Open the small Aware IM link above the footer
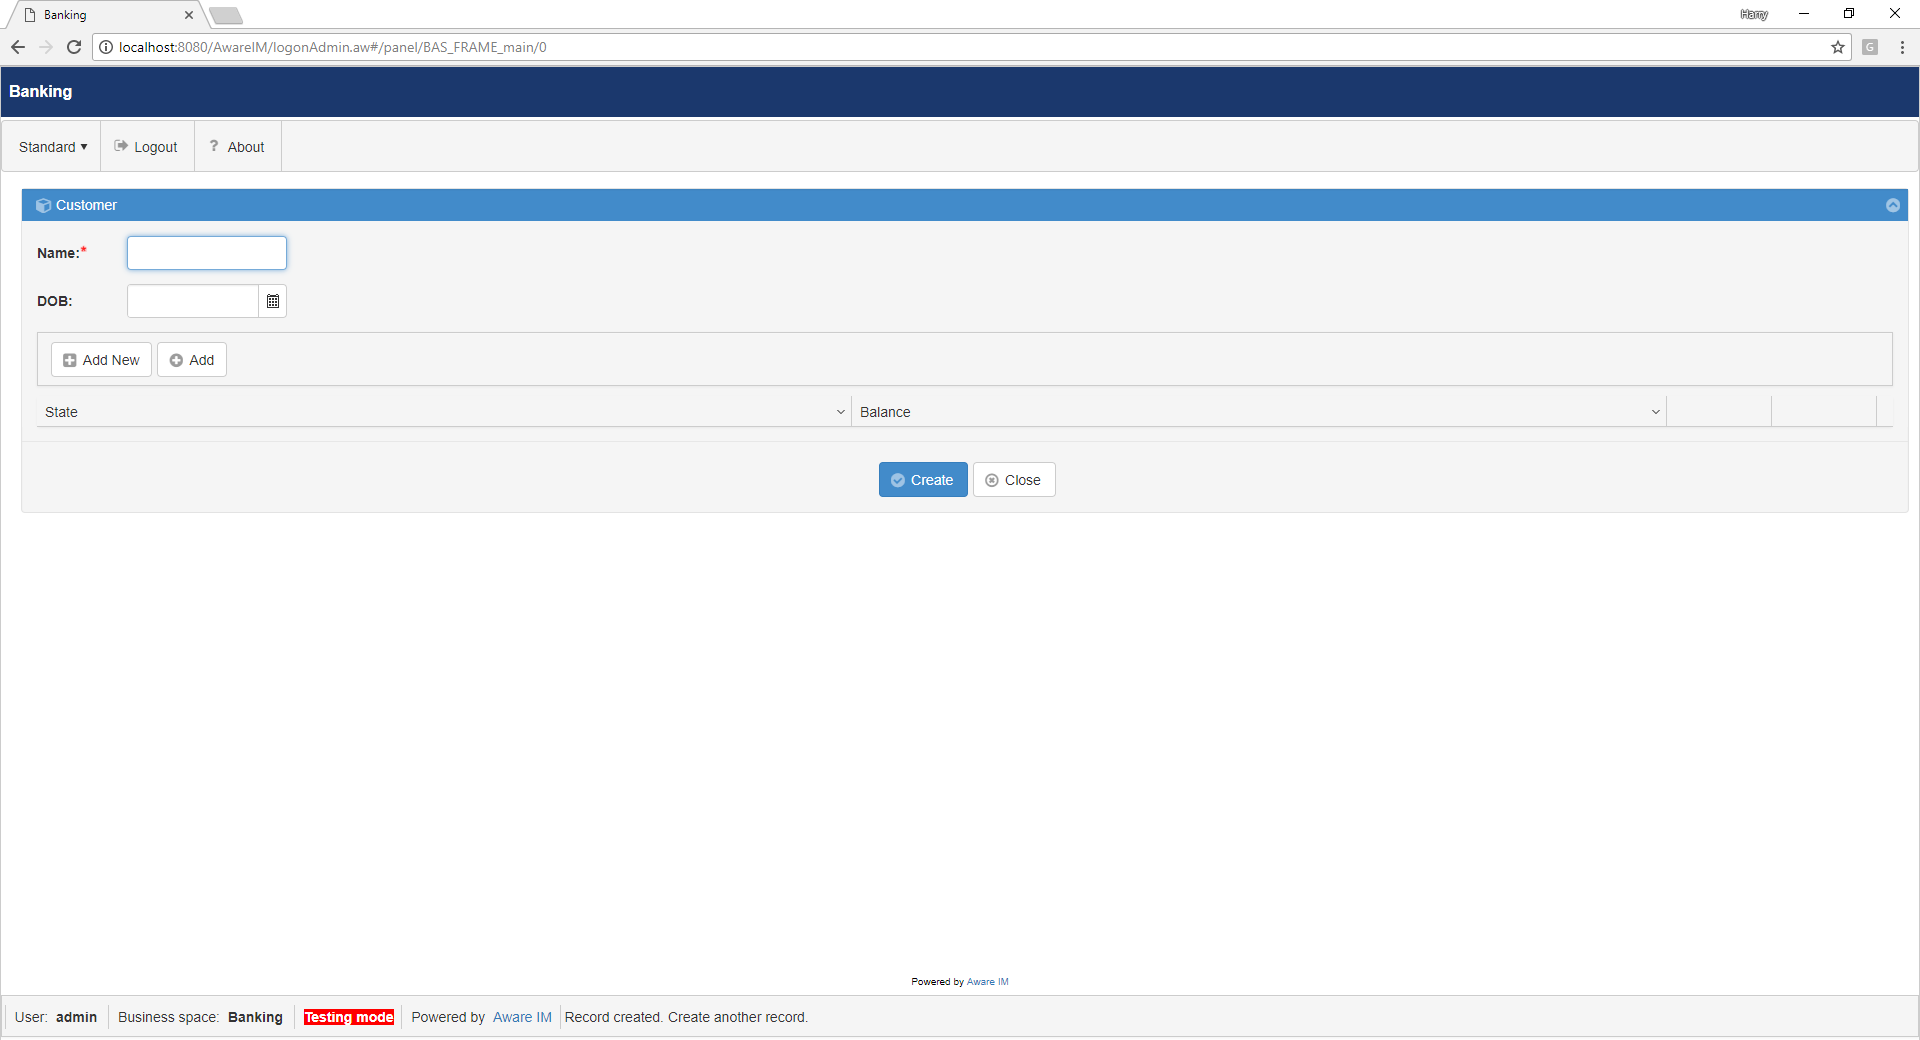Viewport: 1920px width, 1040px height. (987, 982)
